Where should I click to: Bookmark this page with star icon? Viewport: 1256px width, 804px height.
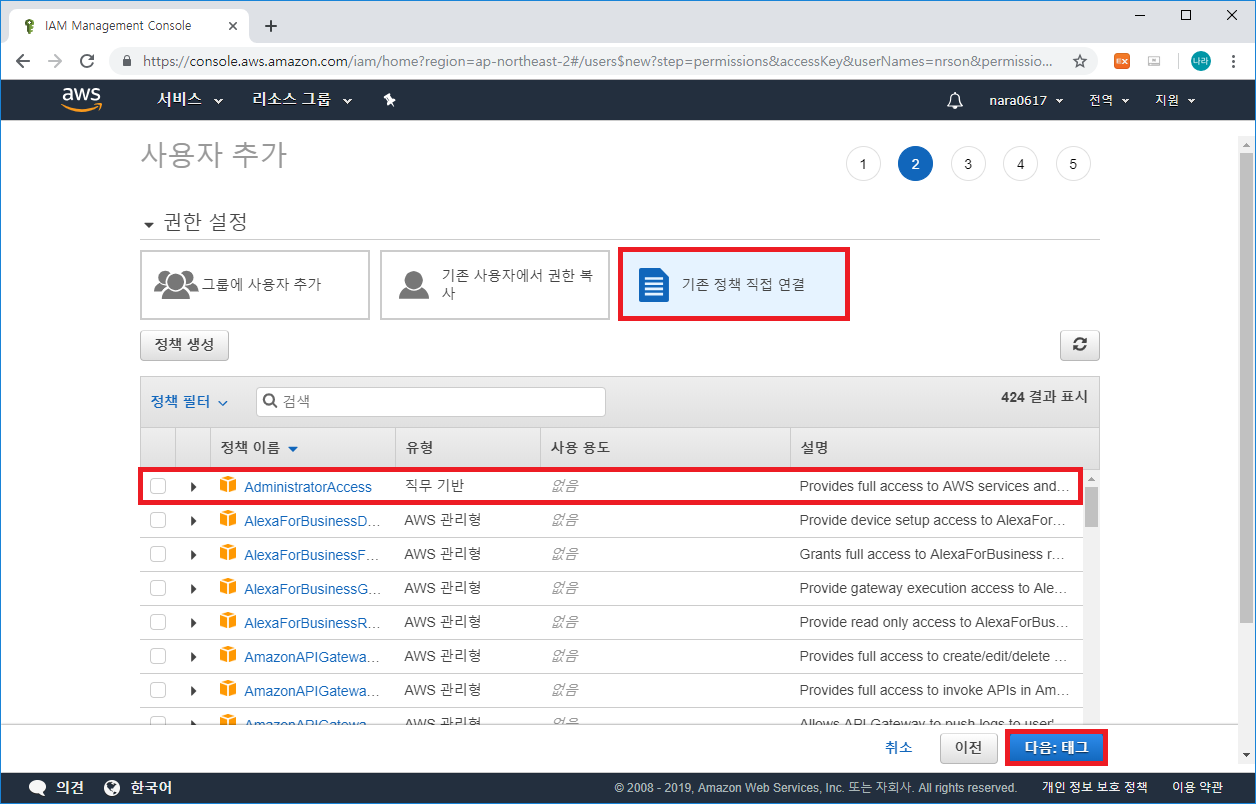coord(1080,61)
